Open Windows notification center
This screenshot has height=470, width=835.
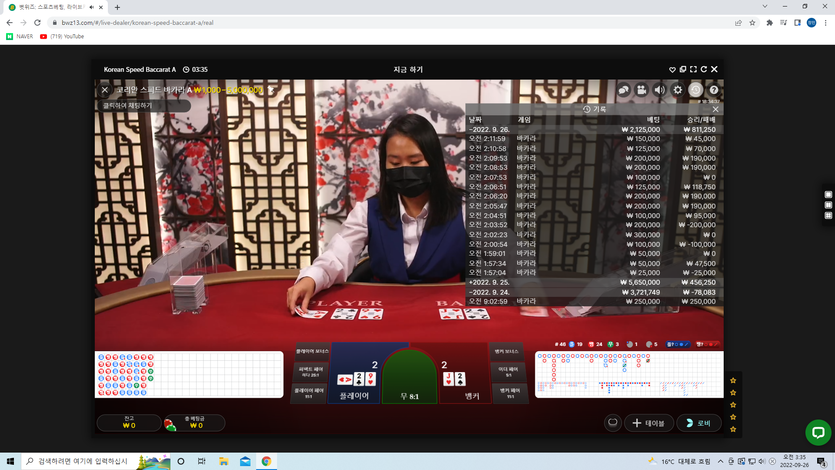point(822,461)
